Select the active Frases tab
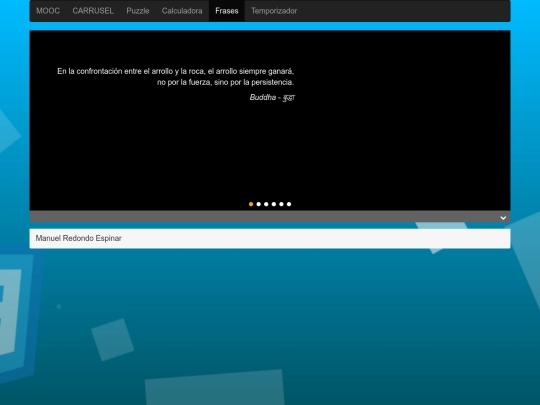Viewport: 540px width, 405px height. click(227, 11)
